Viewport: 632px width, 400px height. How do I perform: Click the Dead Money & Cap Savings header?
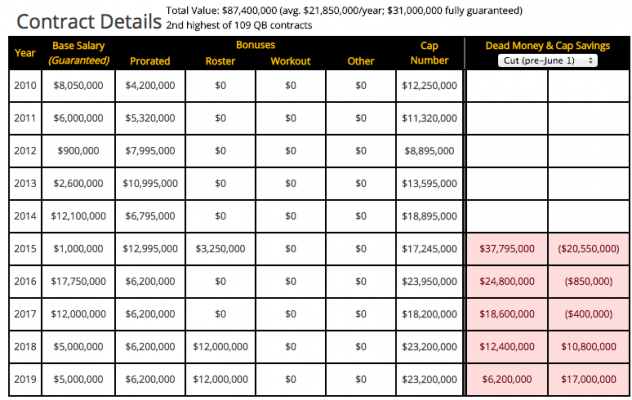pos(547,46)
